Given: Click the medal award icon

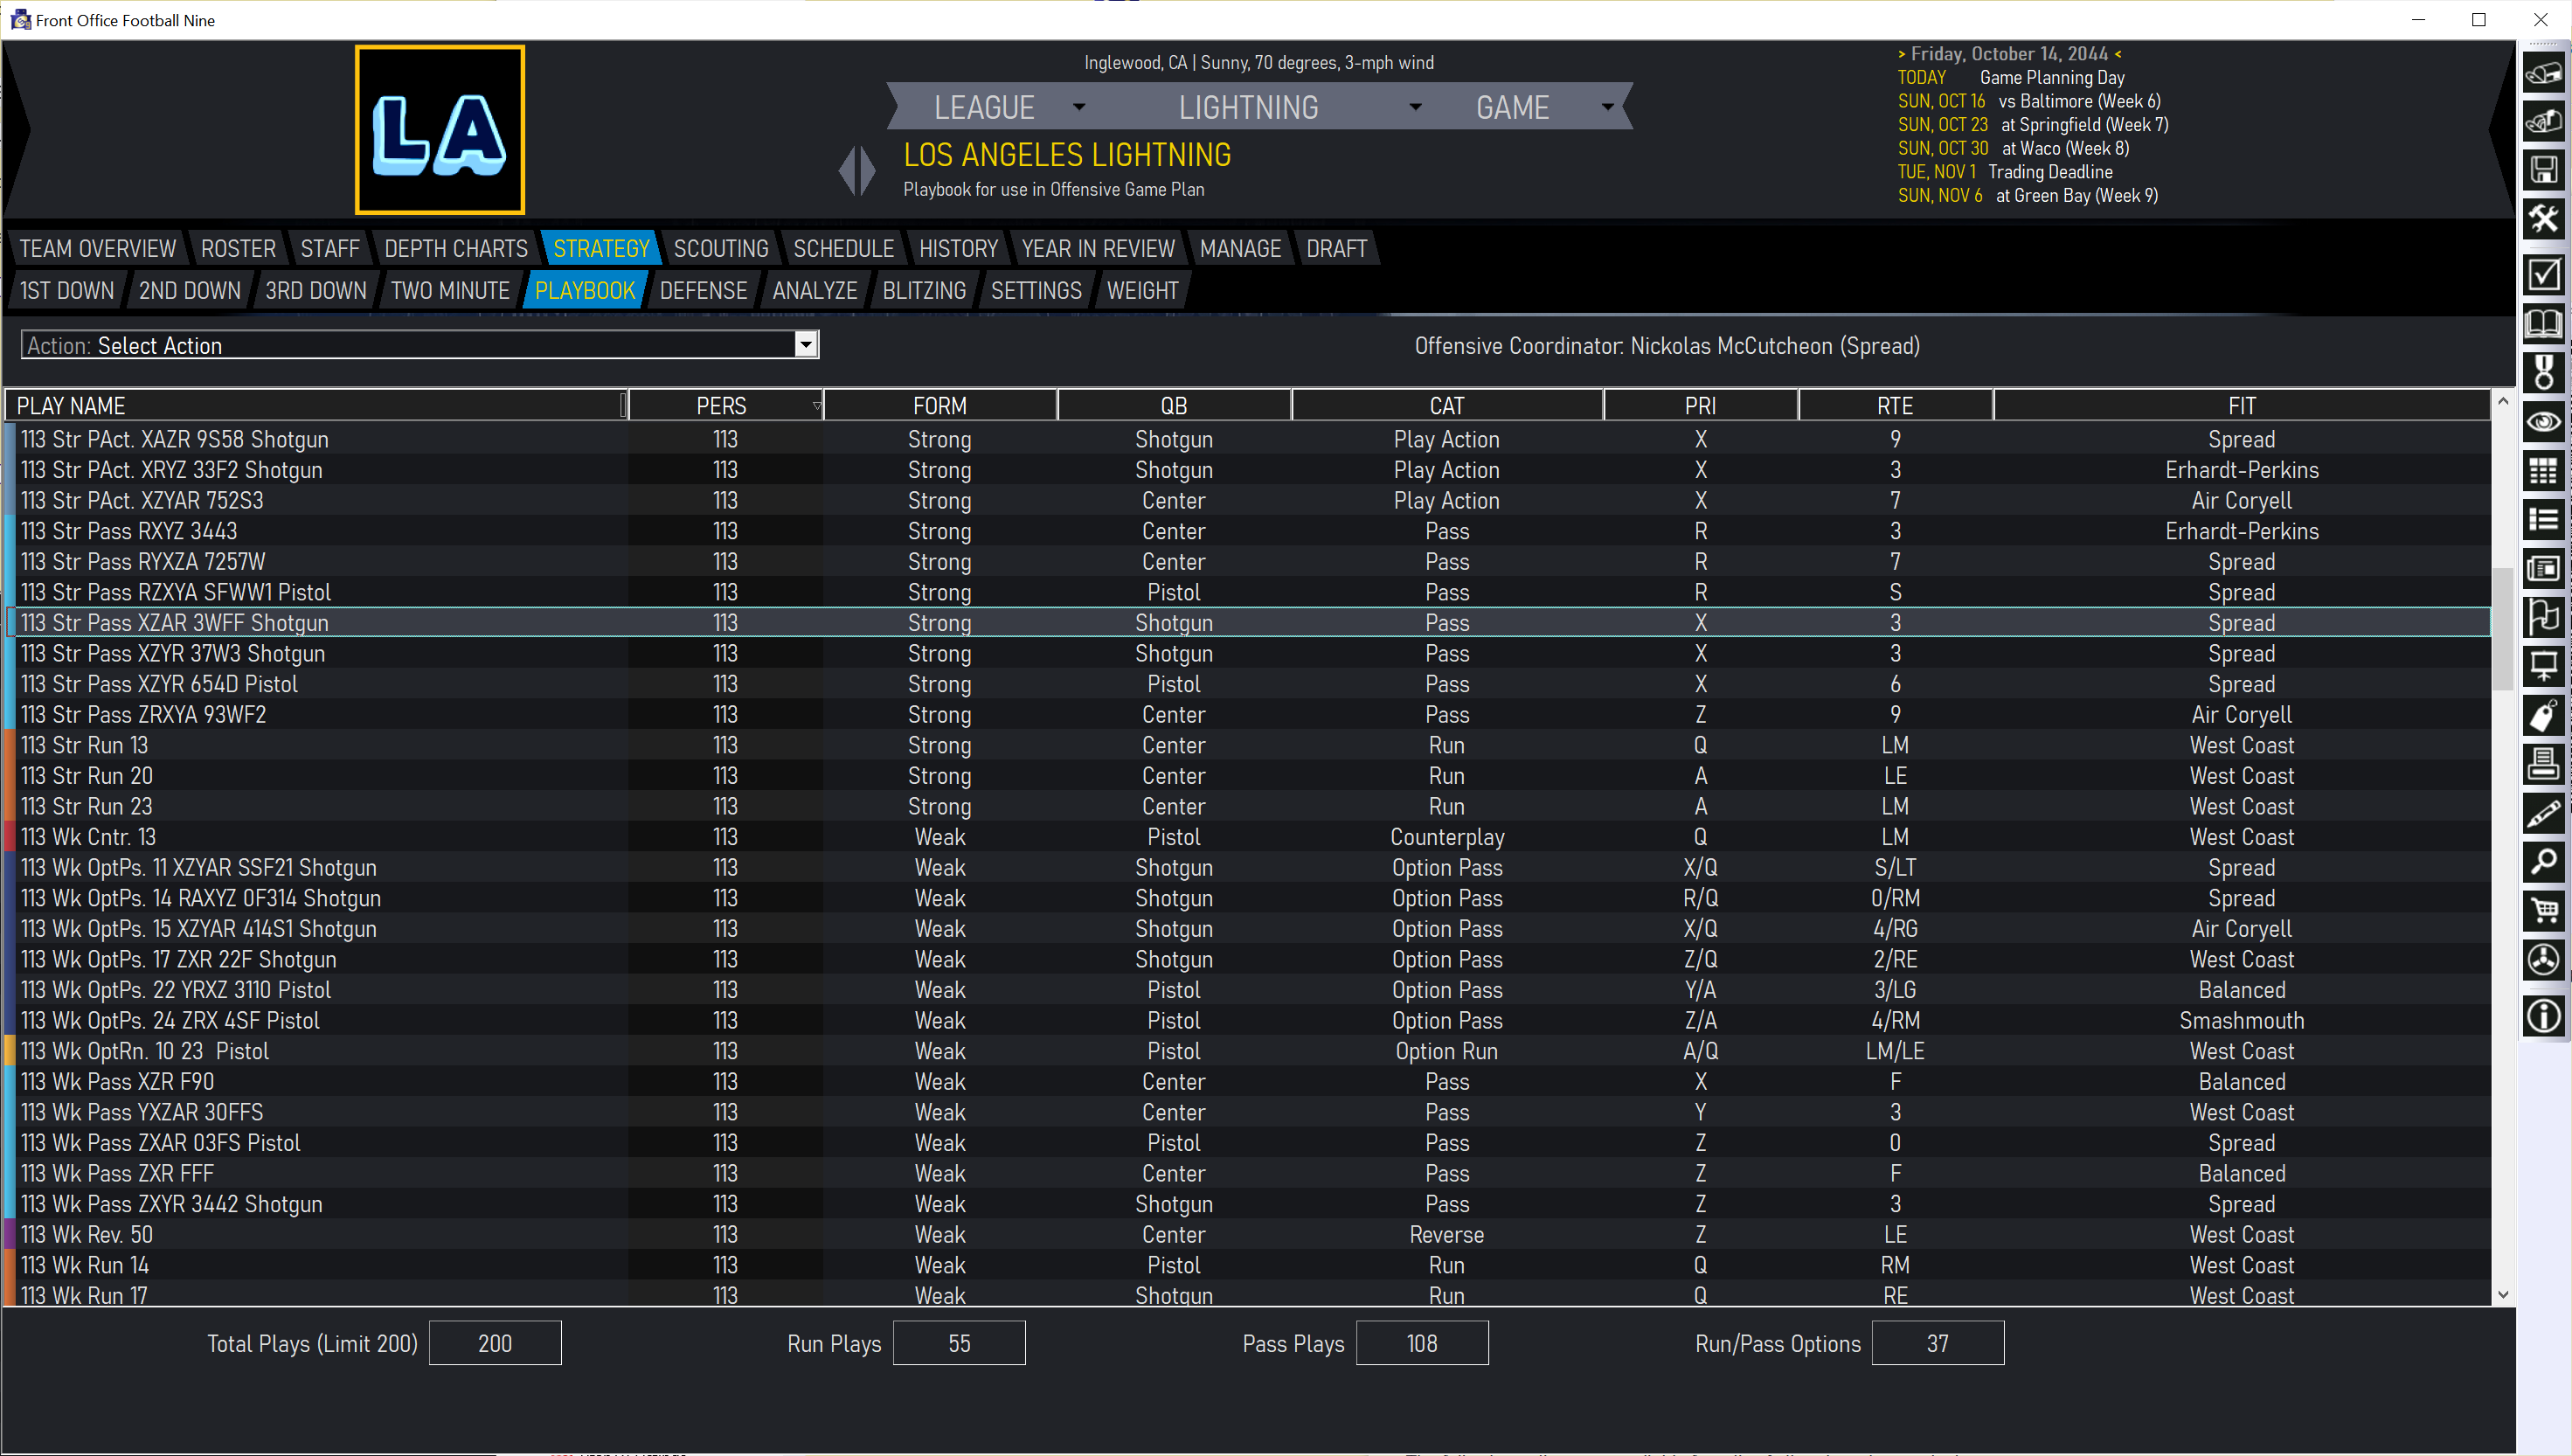Looking at the screenshot, I should click(x=2543, y=372).
